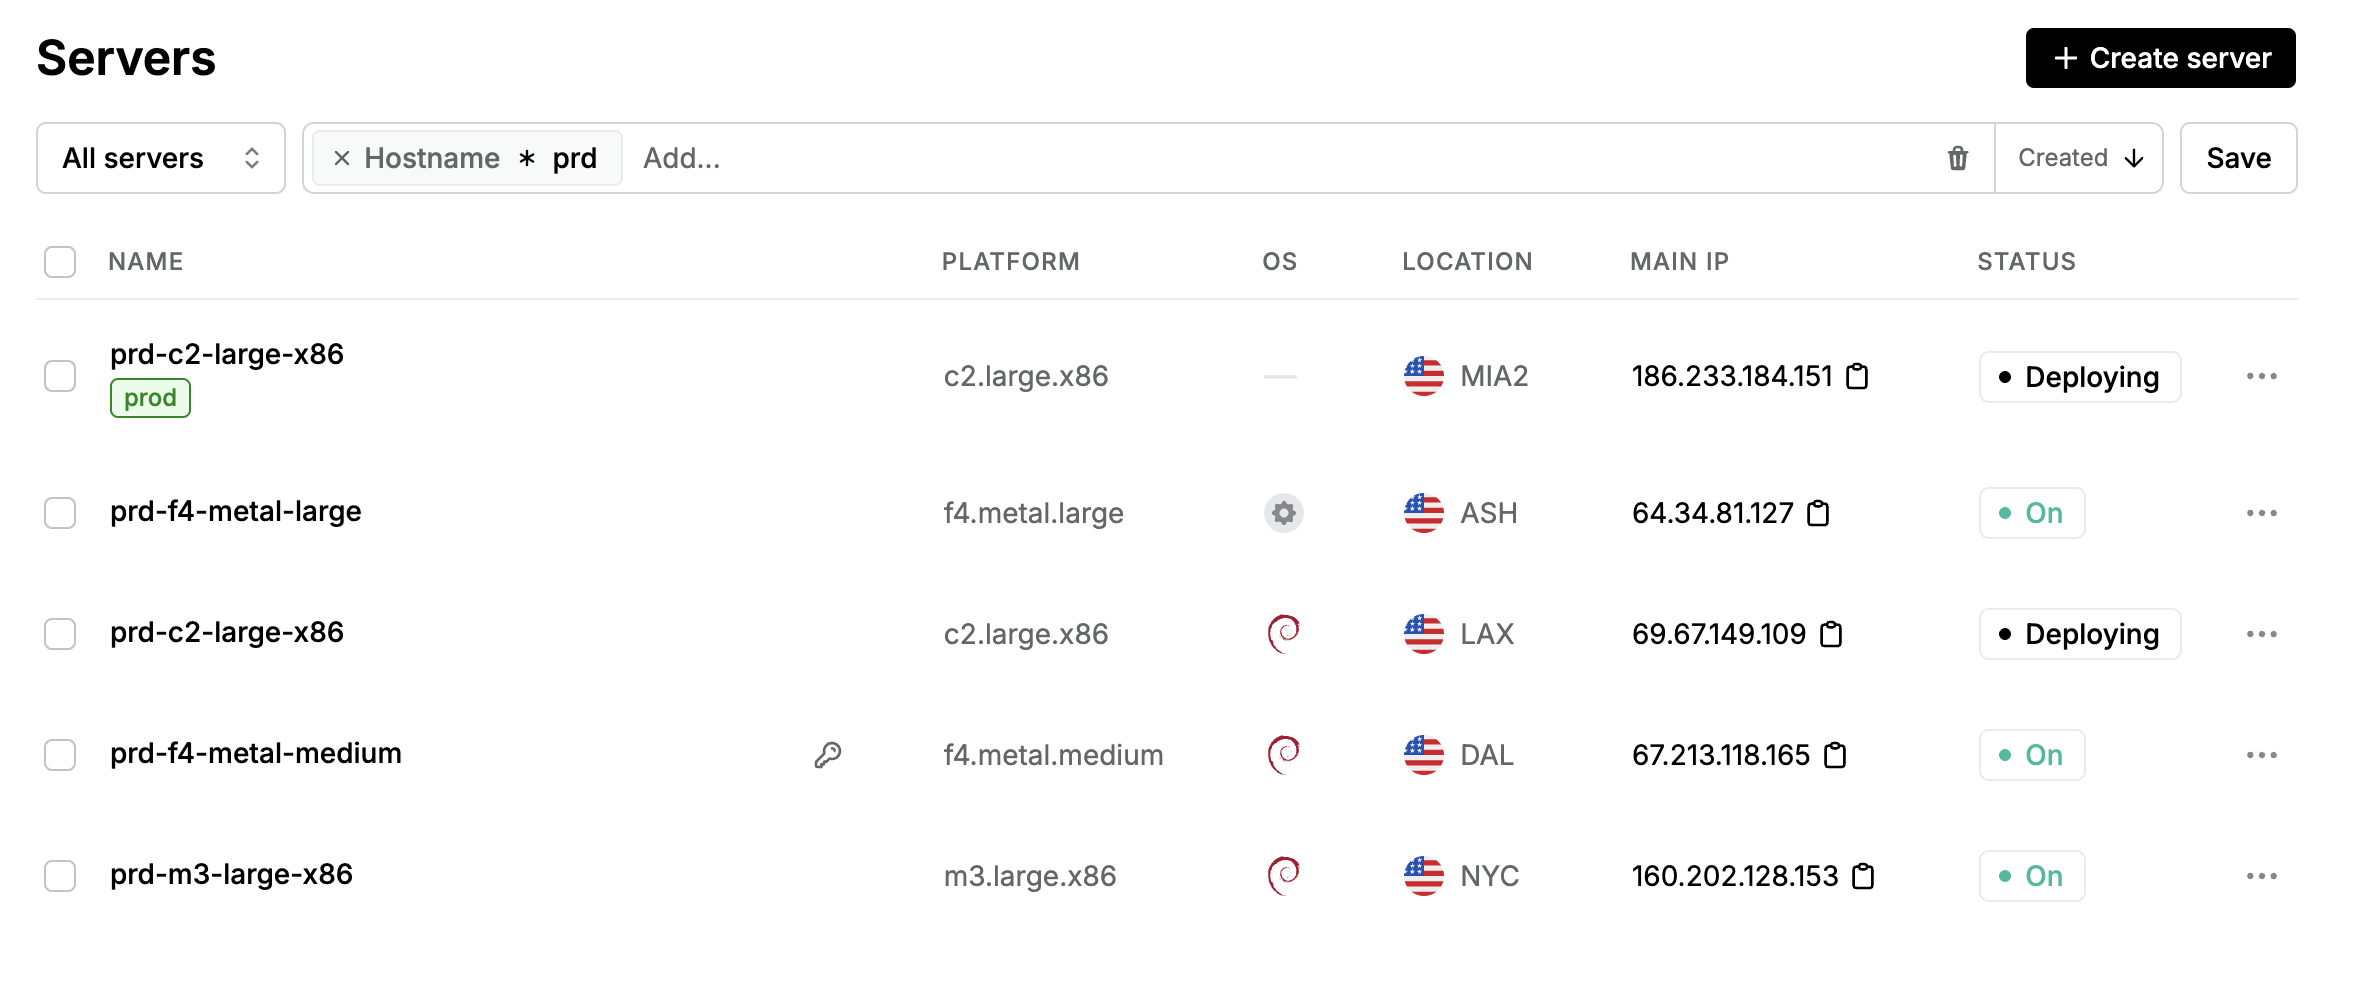Open the three-dot menu for MIA2 server
Screen dimensions: 2354x996
[2261, 376]
